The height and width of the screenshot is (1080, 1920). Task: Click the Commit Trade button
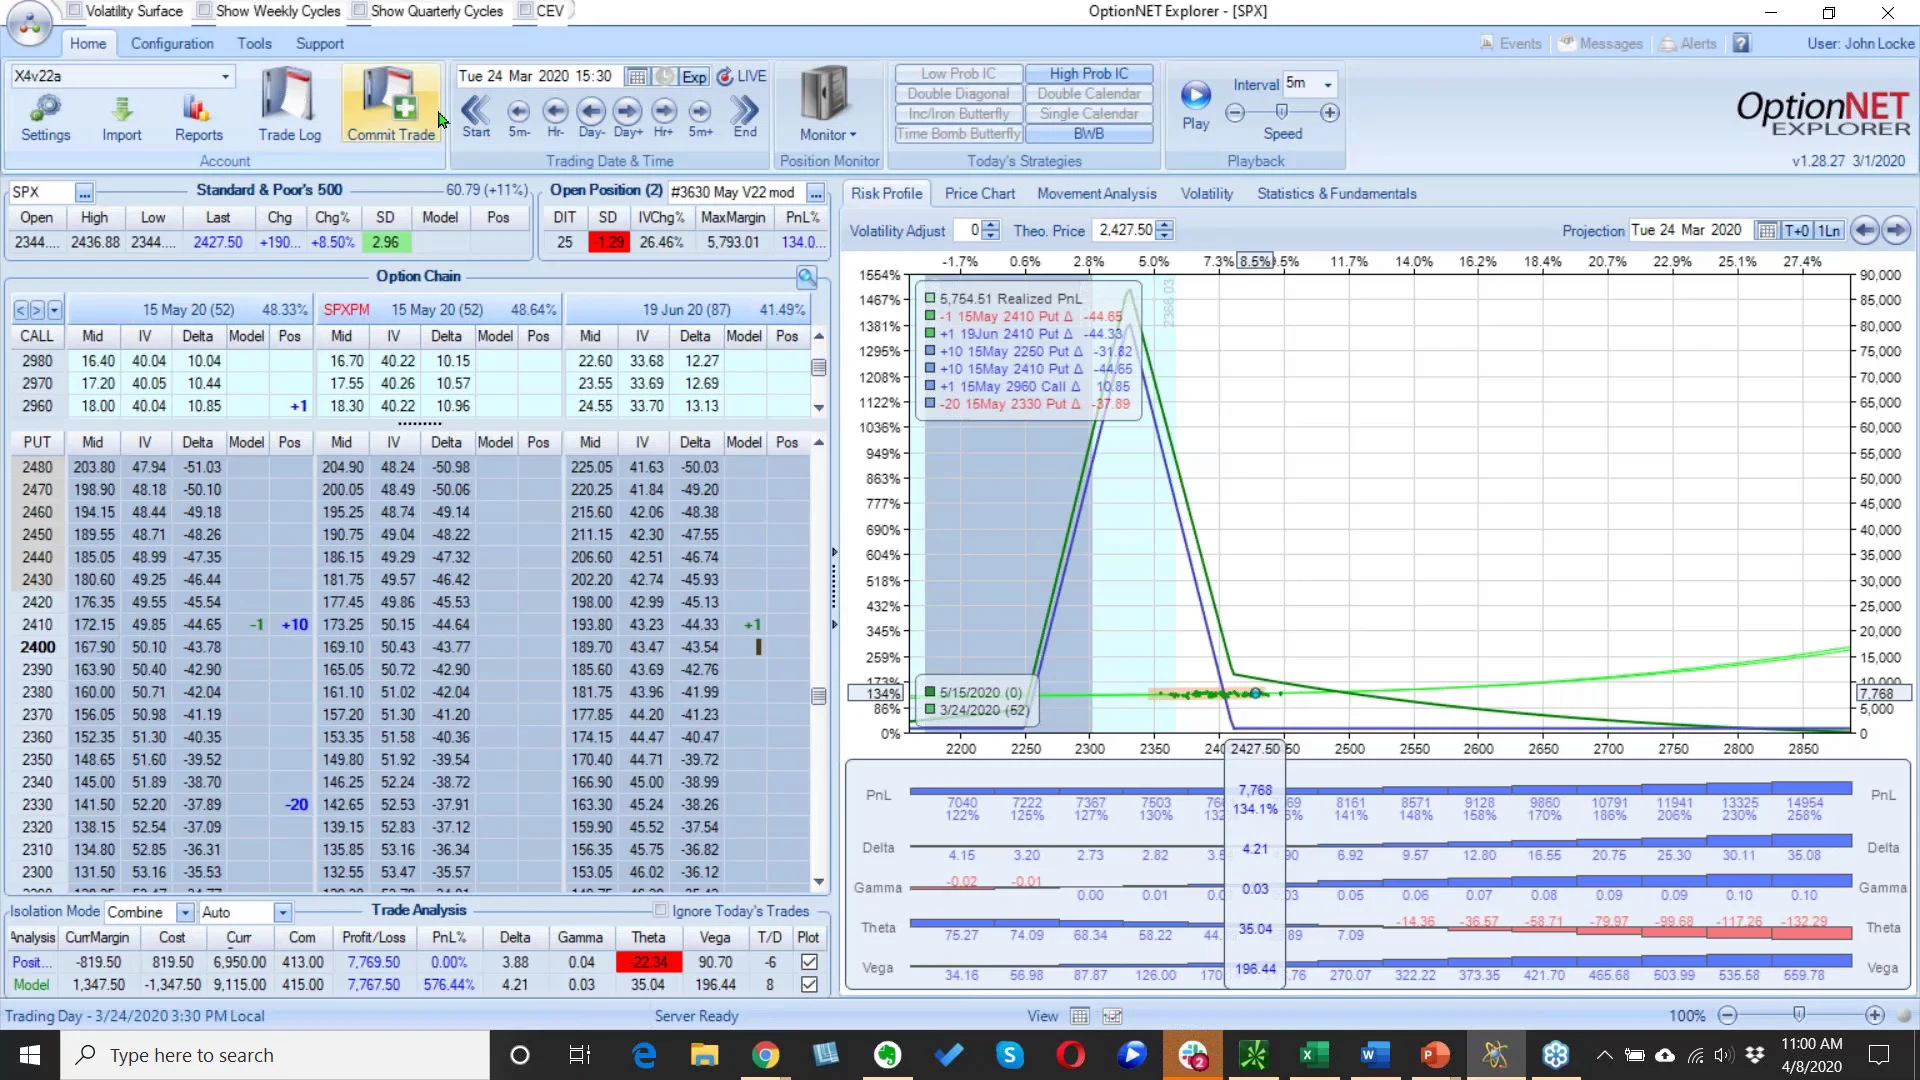[391, 105]
